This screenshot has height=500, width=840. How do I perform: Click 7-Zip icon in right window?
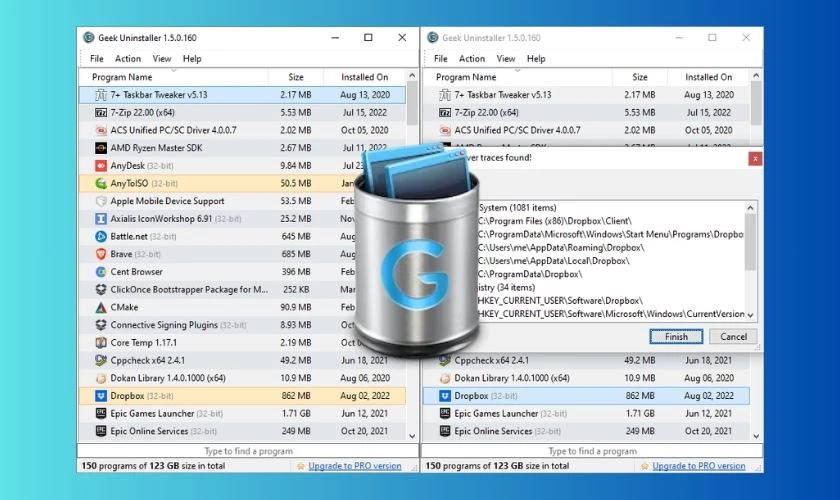445,113
